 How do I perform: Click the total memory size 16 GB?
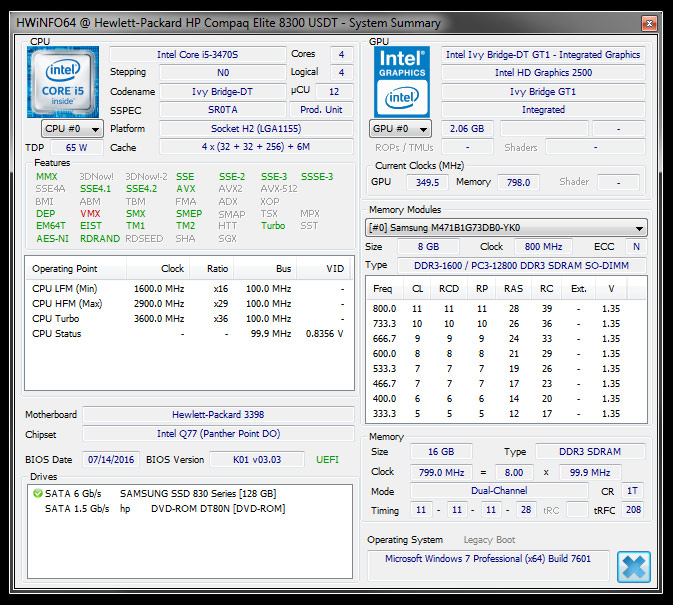[441, 452]
